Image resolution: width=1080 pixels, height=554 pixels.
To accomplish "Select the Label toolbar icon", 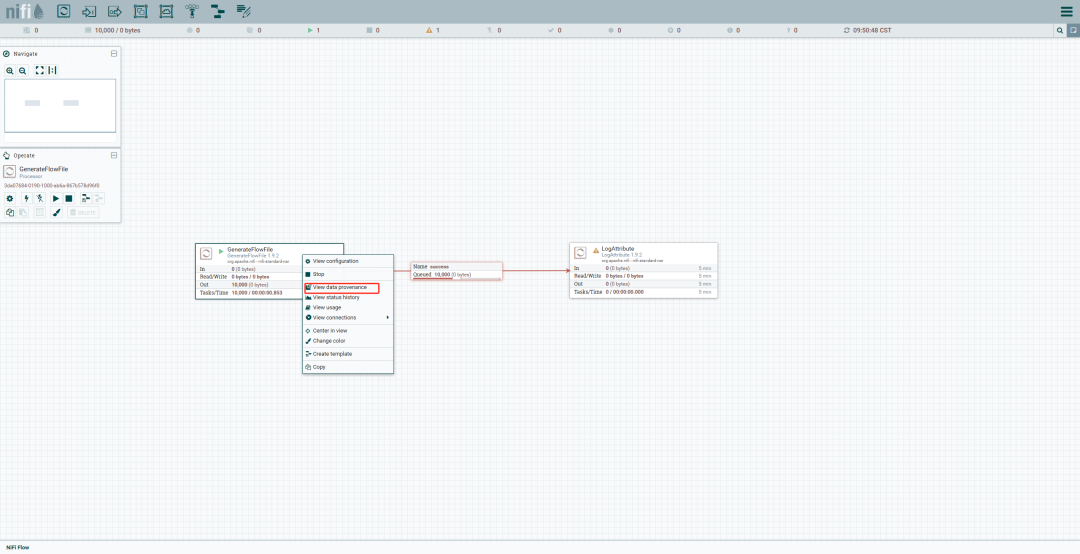I will coord(243,11).
